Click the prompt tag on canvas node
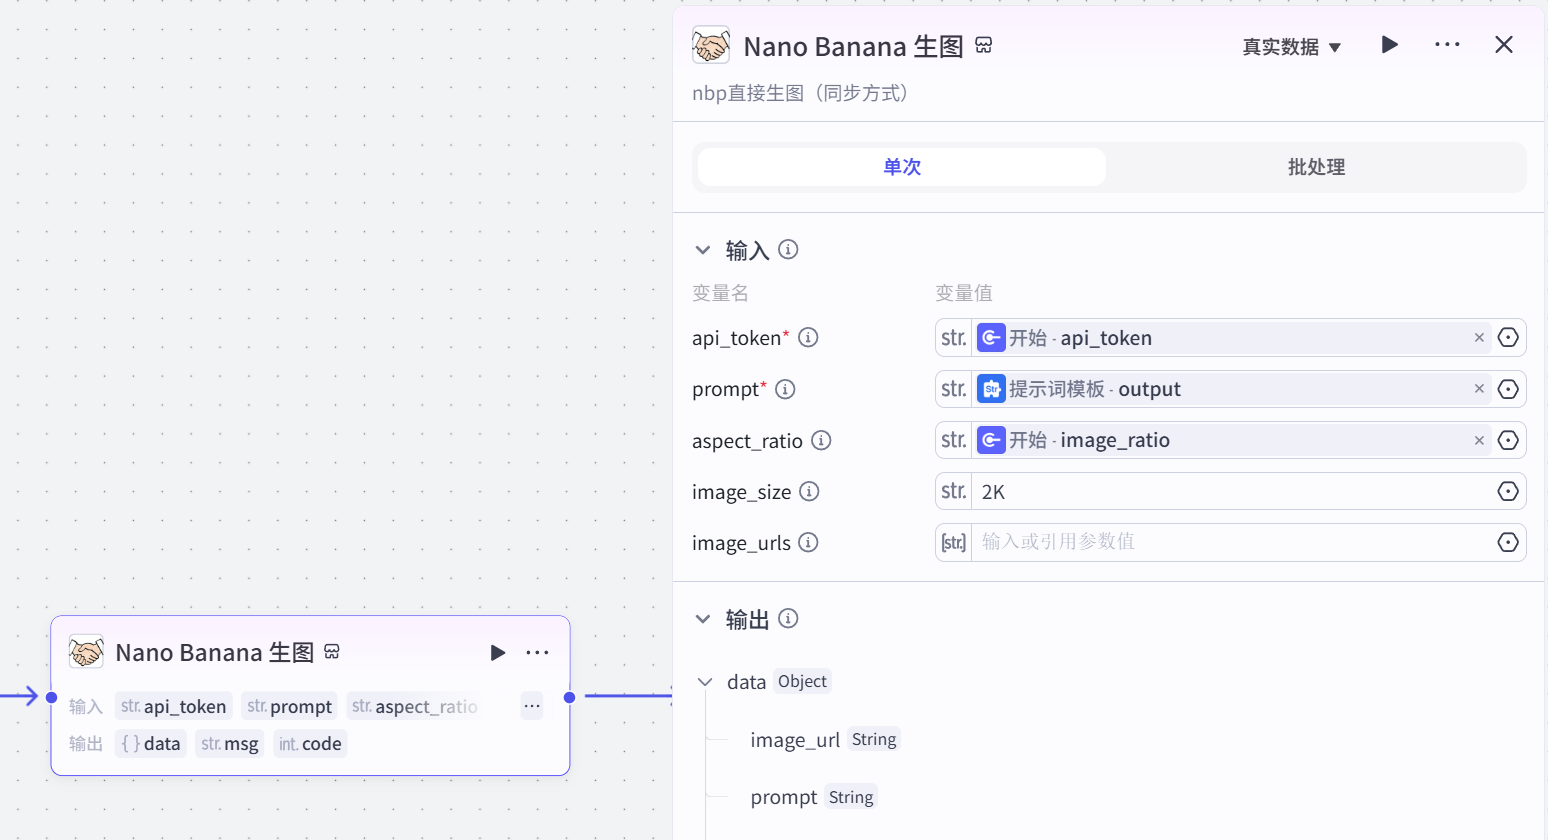The height and width of the screenshot is (840, 1548). tap(290, 706)
